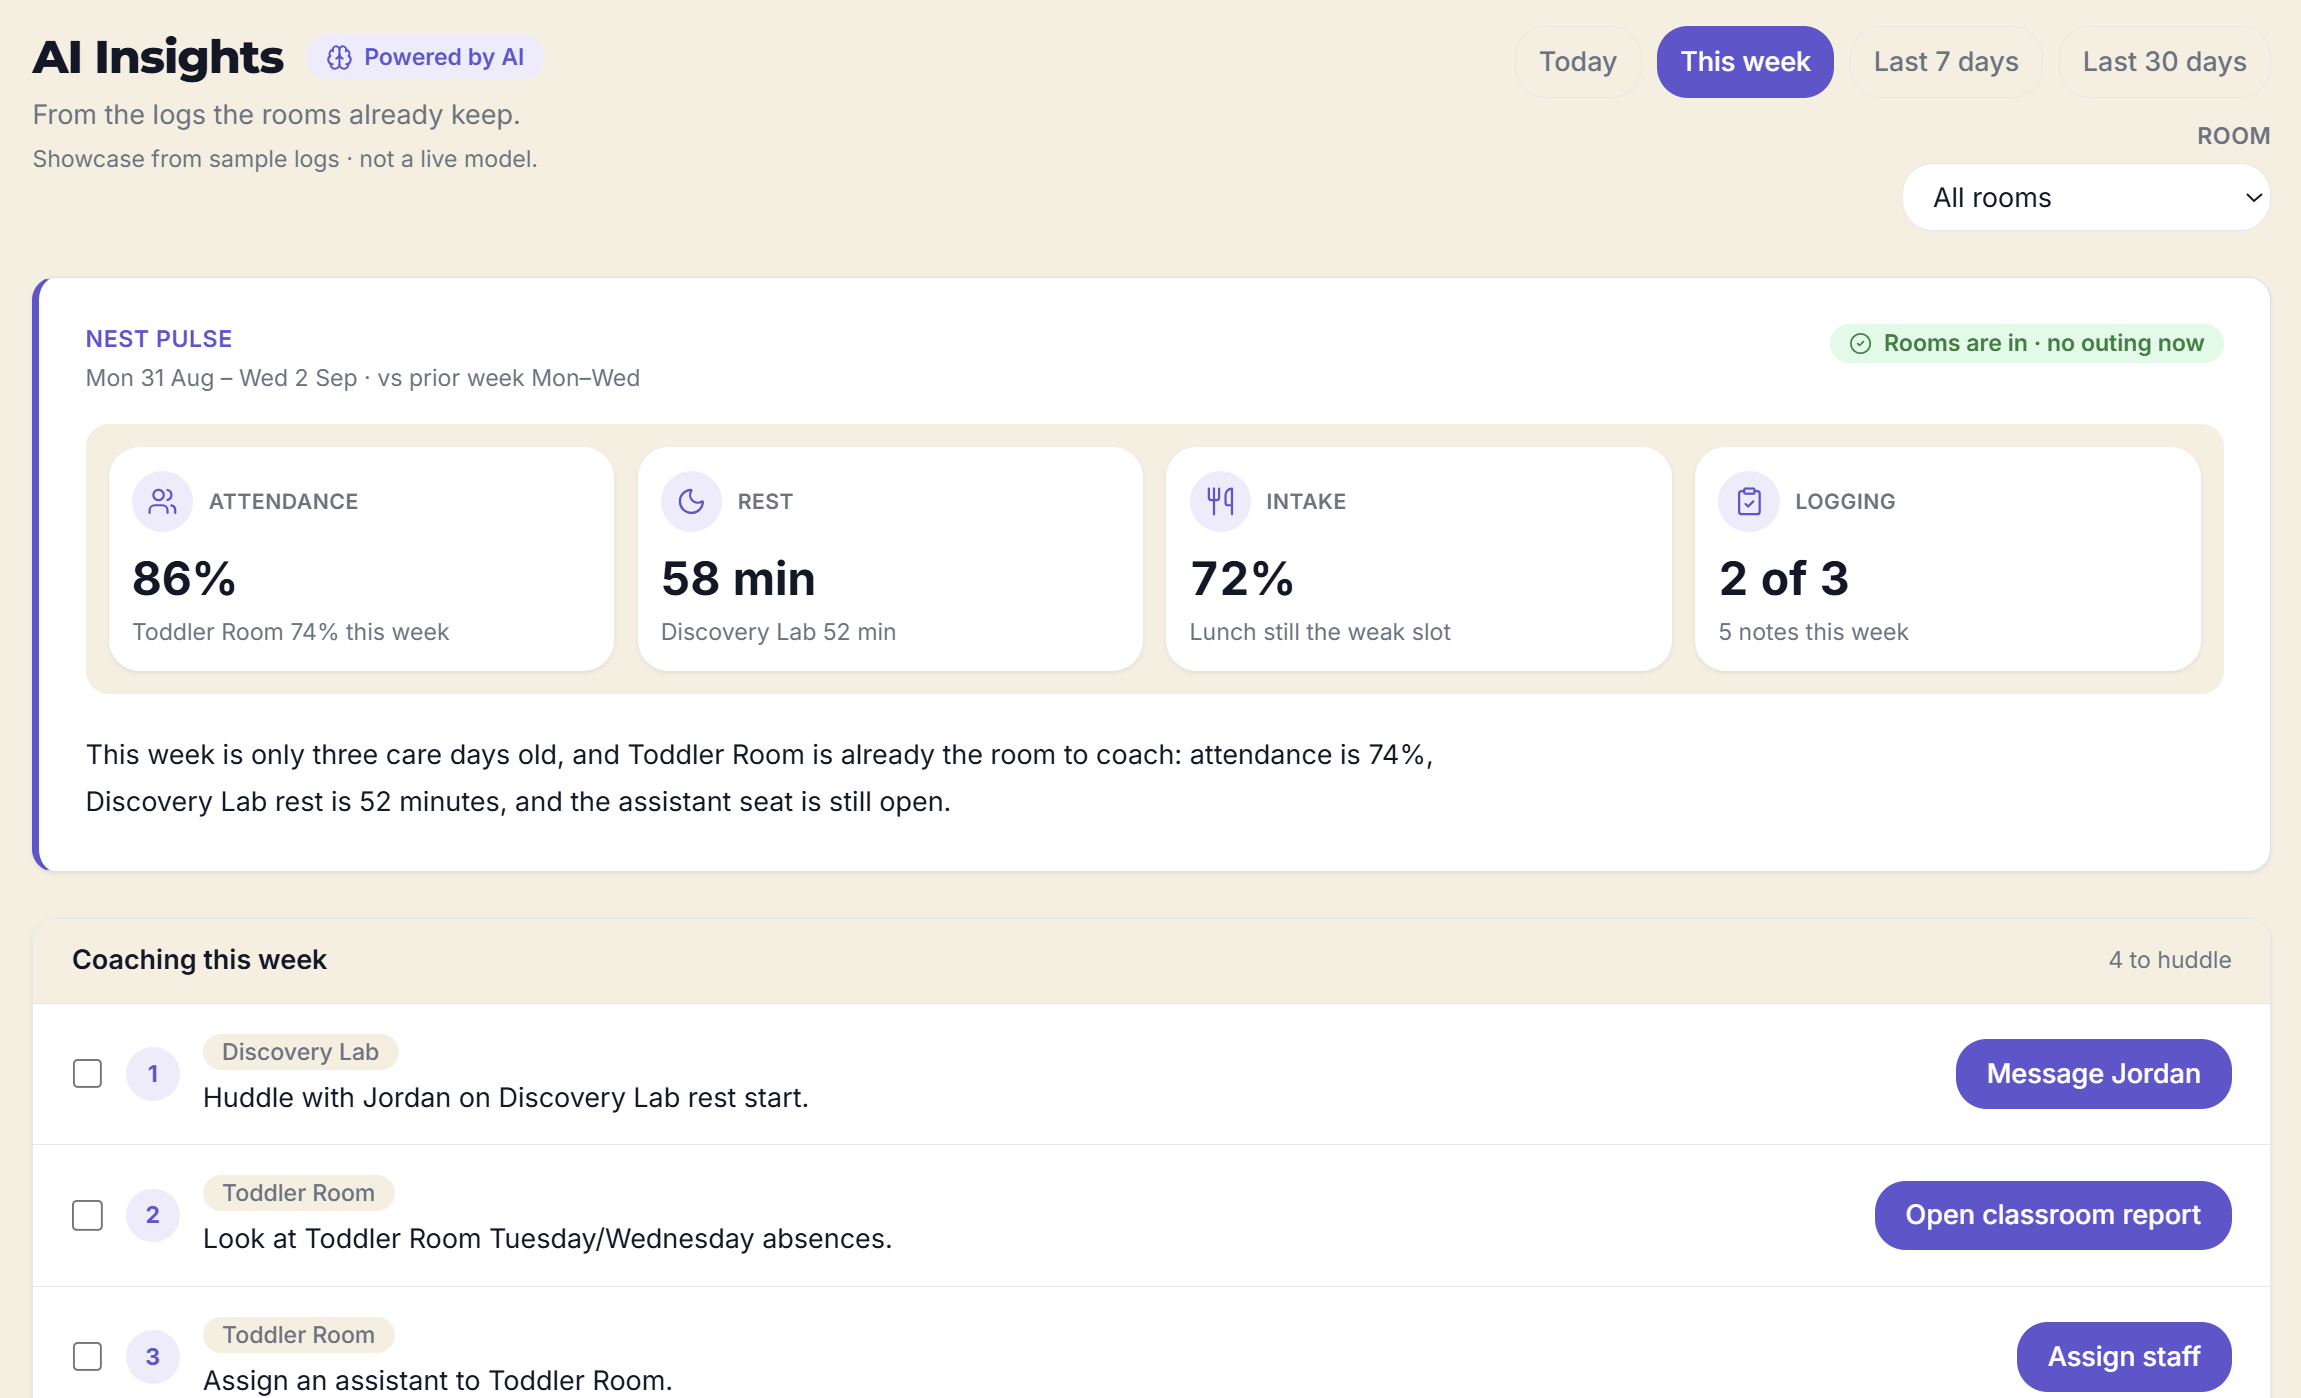Click Toddler Room 74% this week text
Screen dimensions: 2301x1398
coord(291,632)
